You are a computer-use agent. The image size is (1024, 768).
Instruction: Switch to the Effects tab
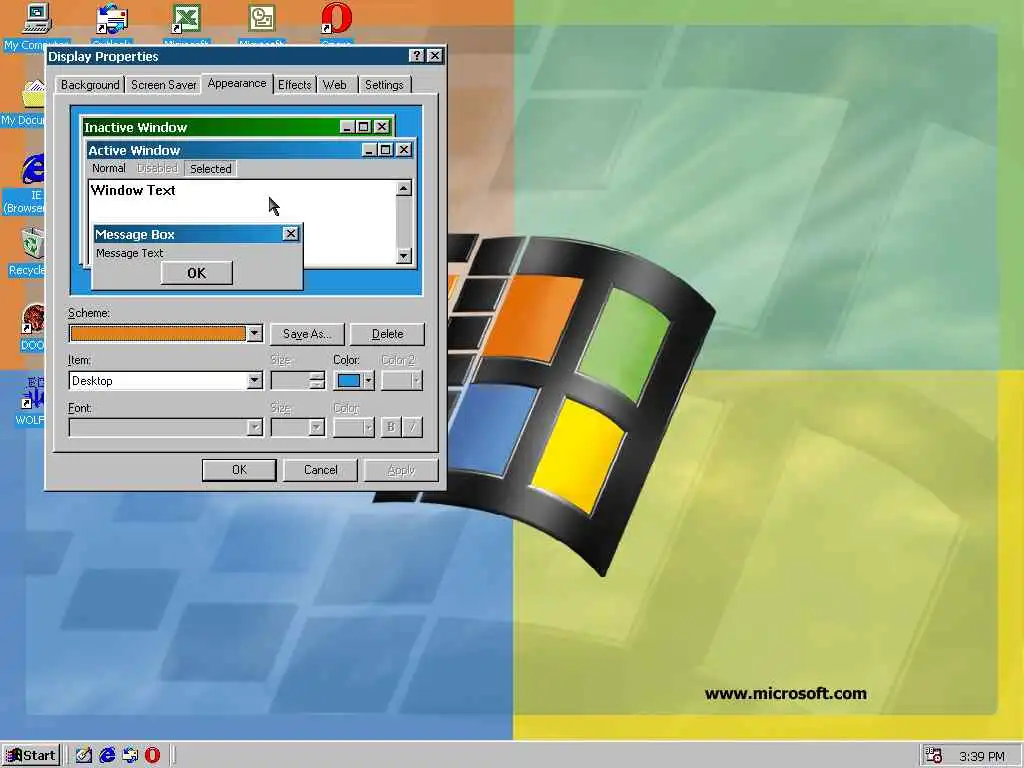click(295, 85)
